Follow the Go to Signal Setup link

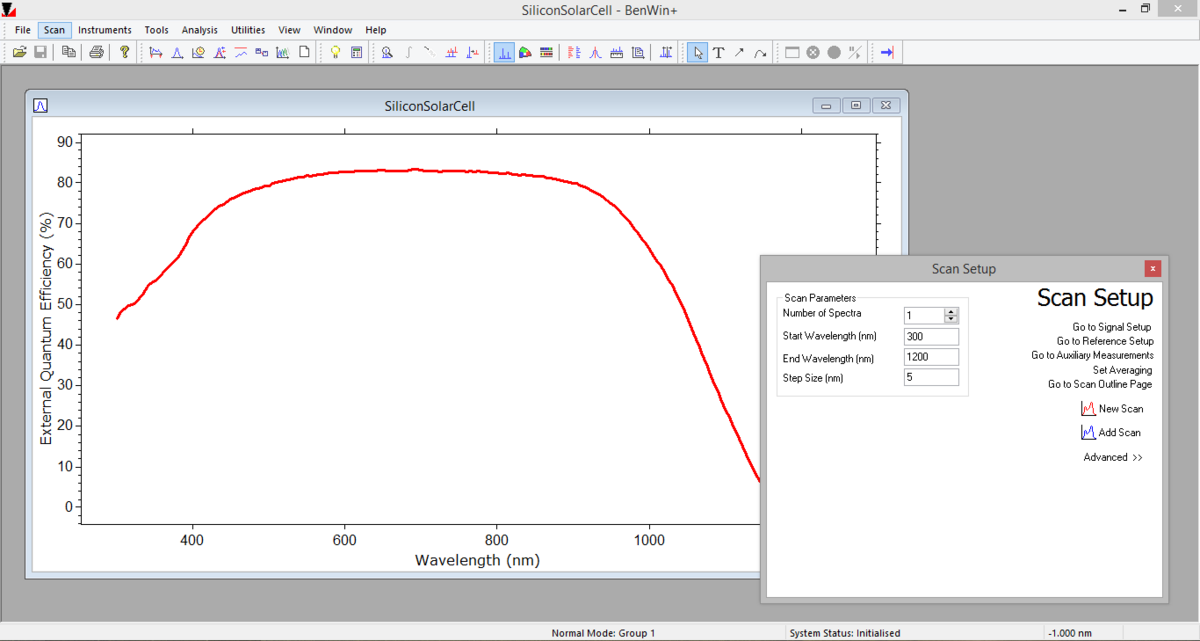1111,327
